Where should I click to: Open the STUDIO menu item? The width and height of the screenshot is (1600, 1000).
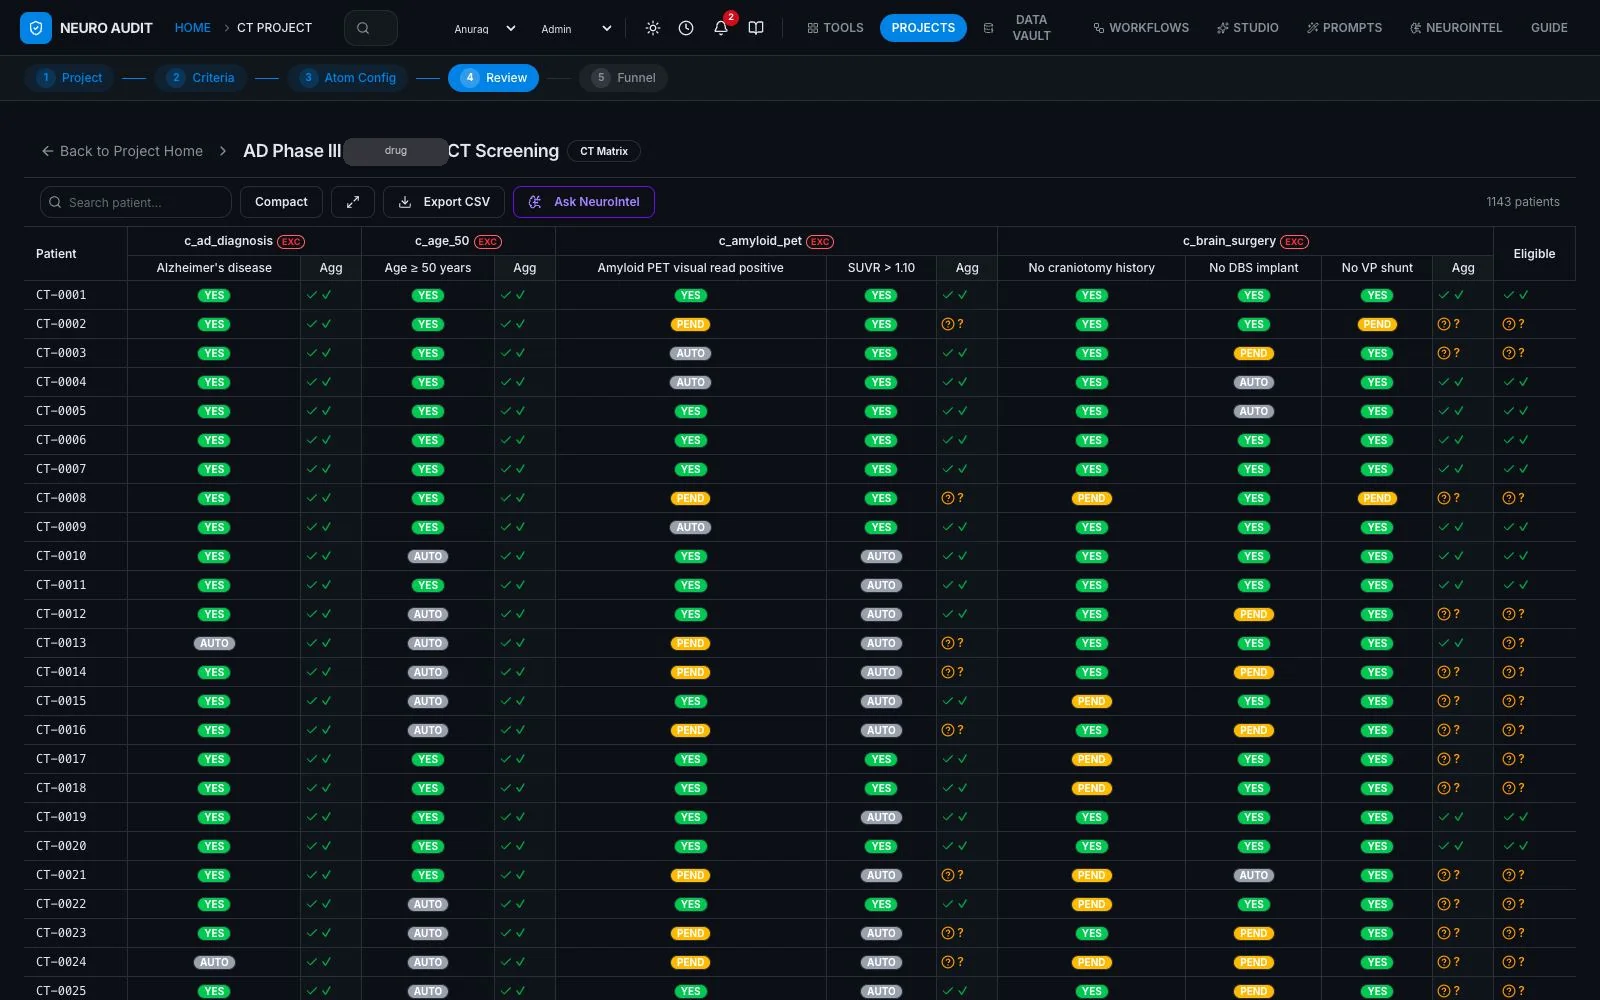tap(1247, 28)
